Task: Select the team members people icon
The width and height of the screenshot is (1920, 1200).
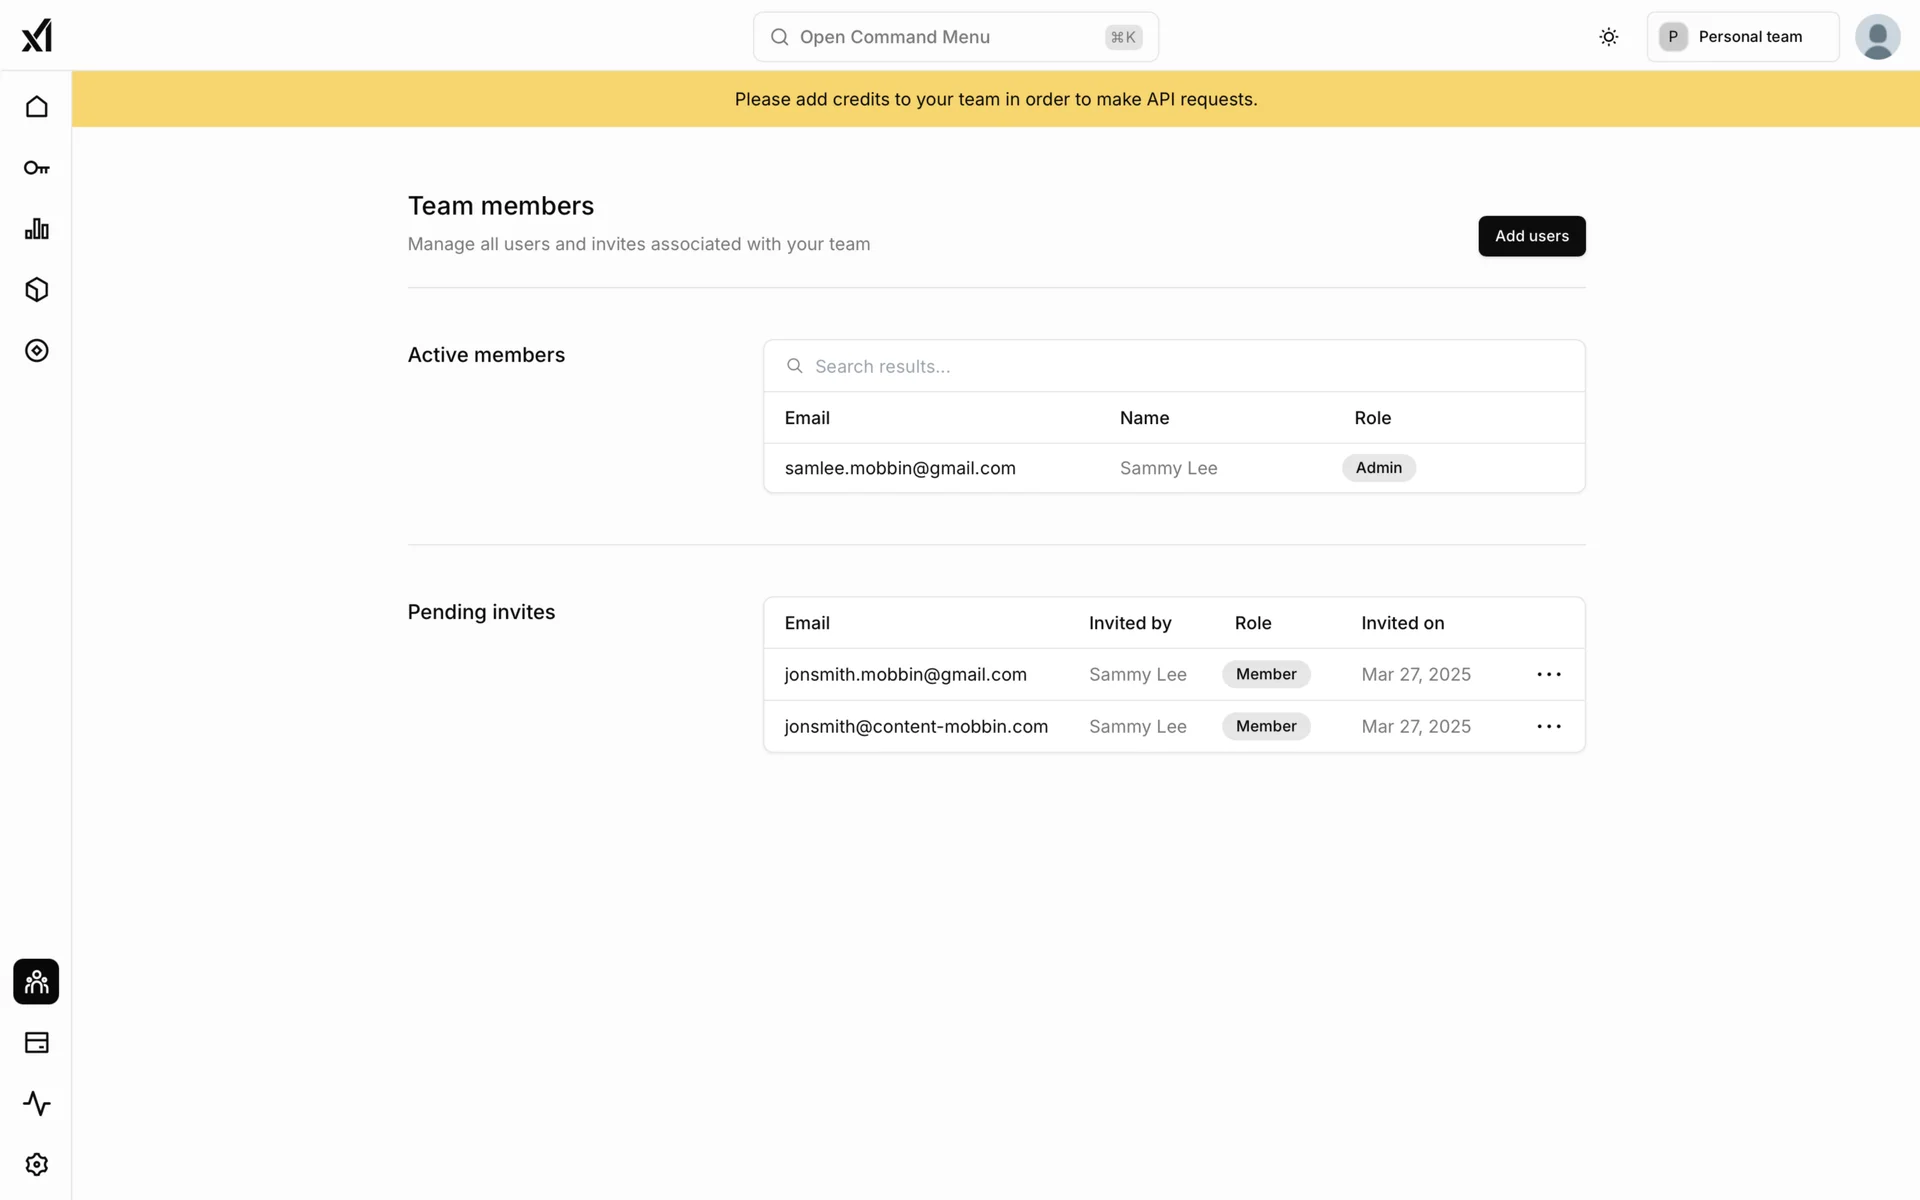Action: 36,982
